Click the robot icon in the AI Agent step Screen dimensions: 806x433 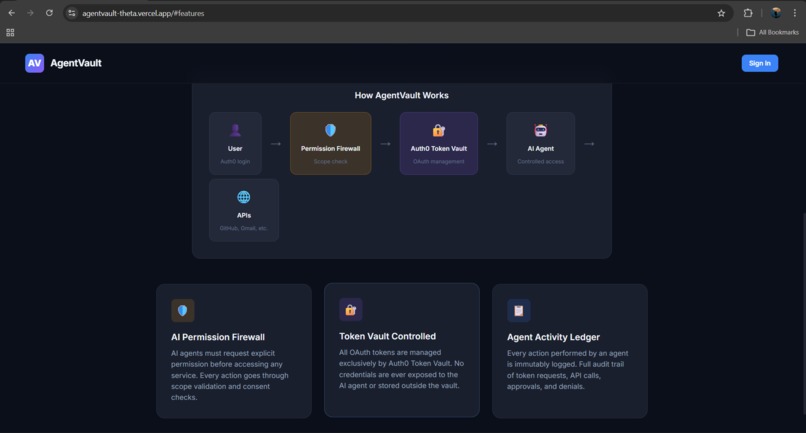point(540,131)
